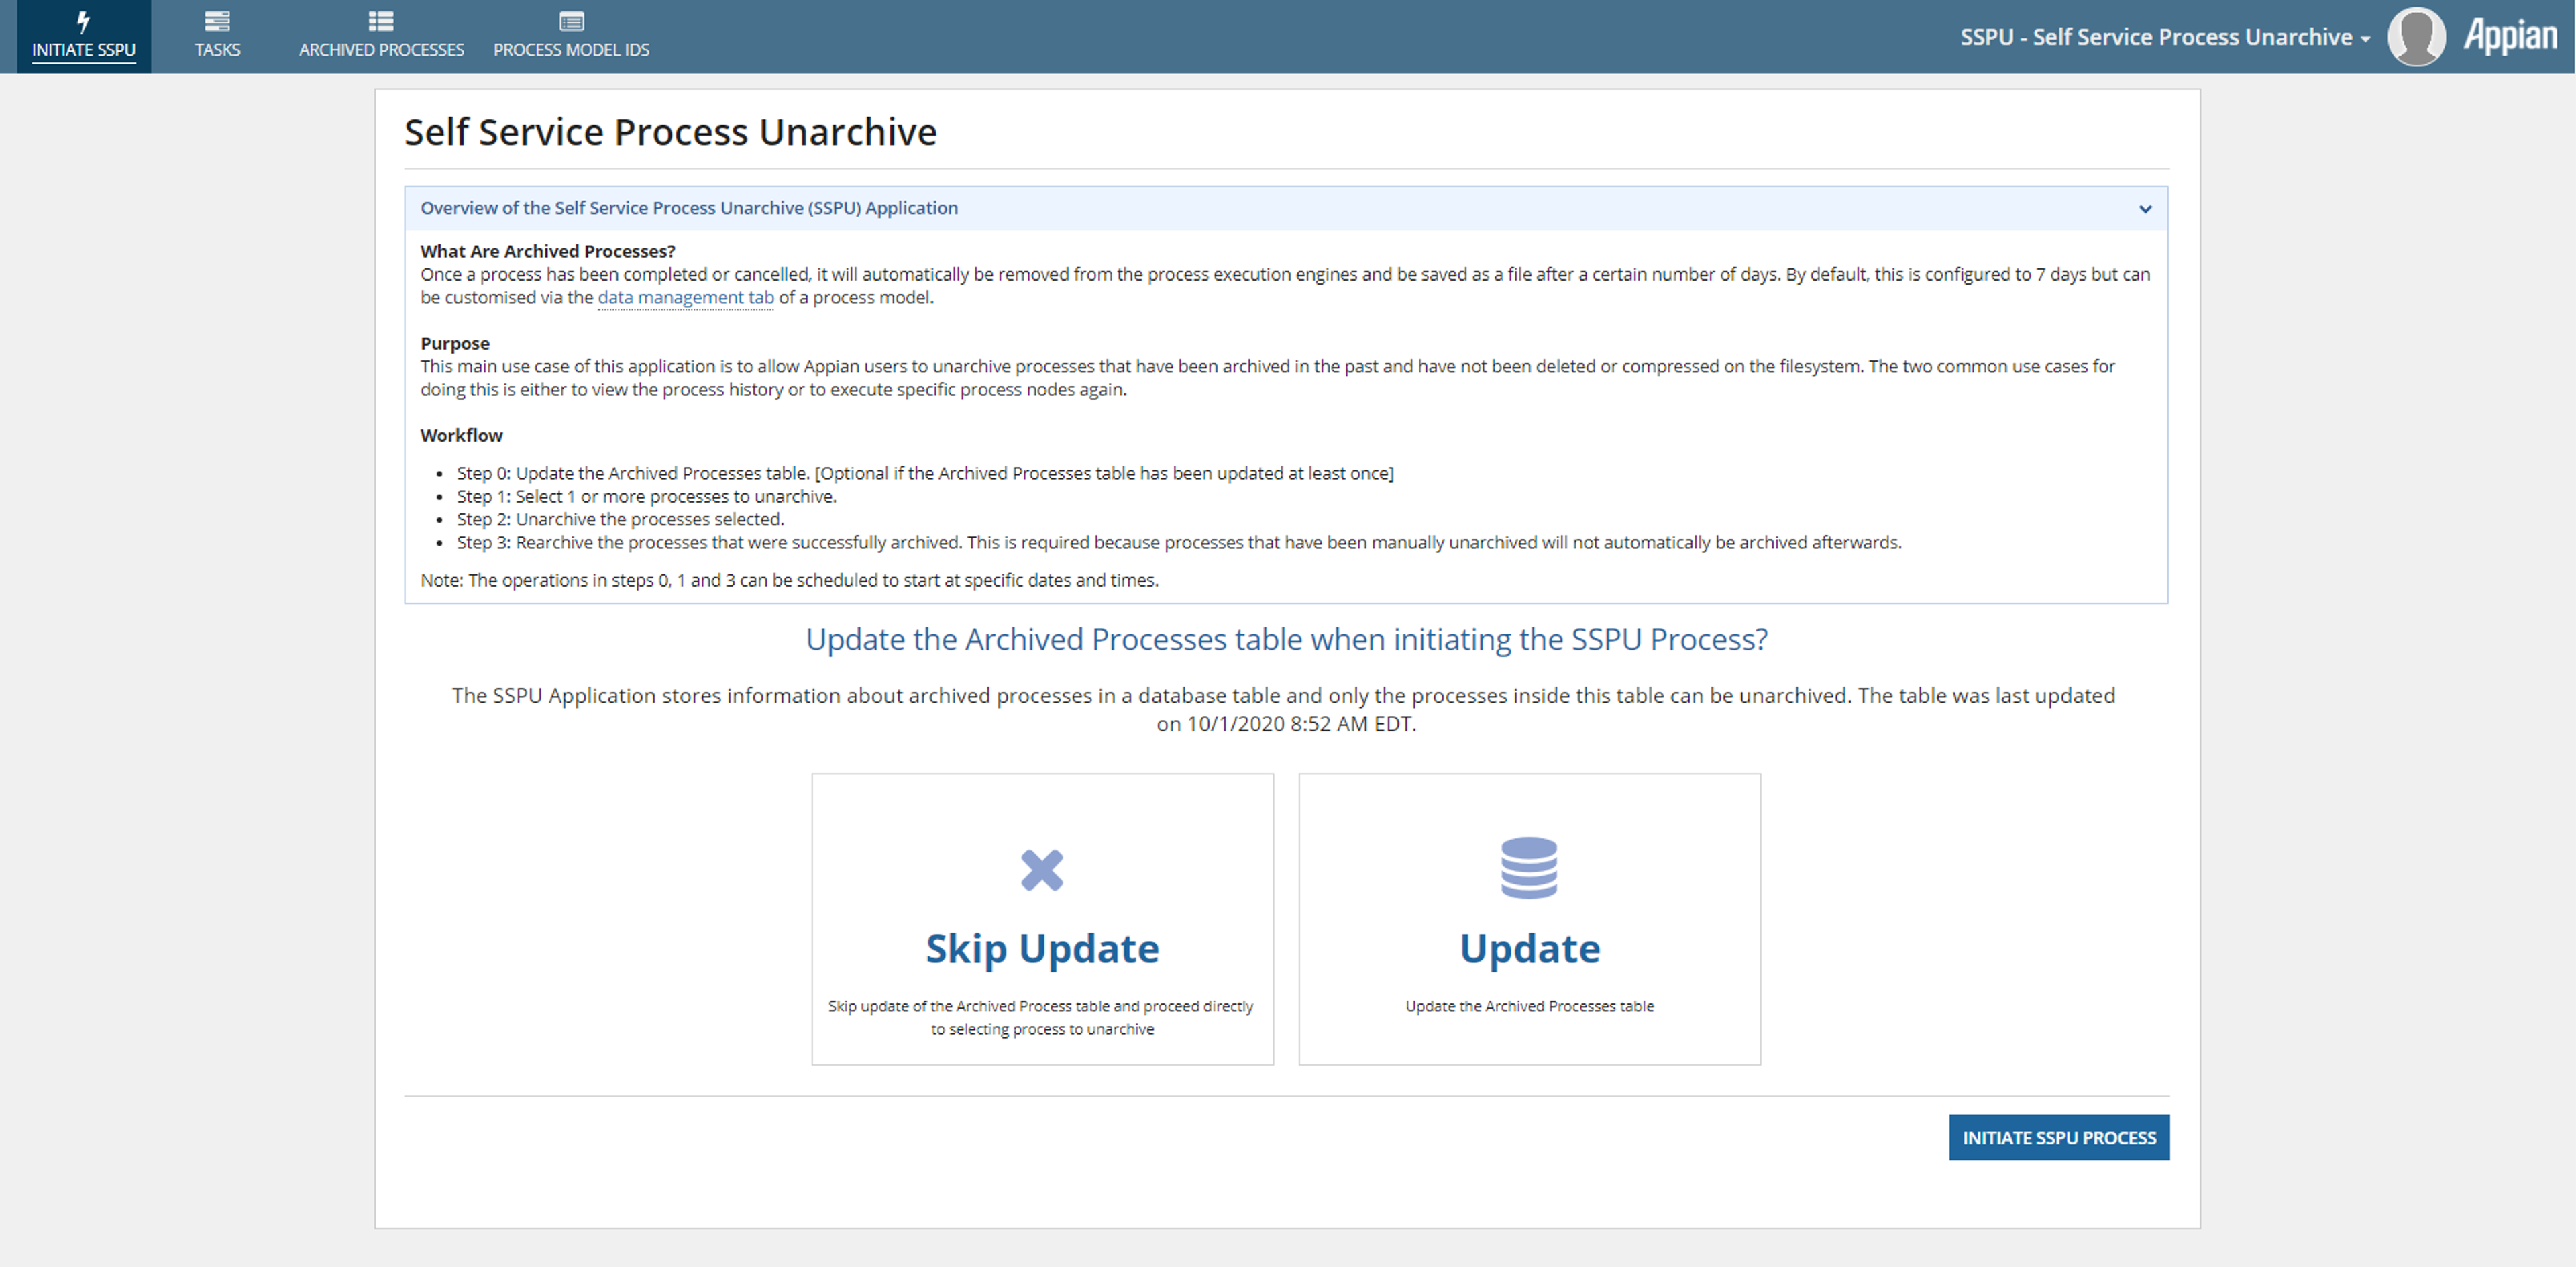Click the Initiate SSPU lightning bolt icon
Viewport: 2576px width, 1267px height.
pyautogui.click(x=83, y=21)
